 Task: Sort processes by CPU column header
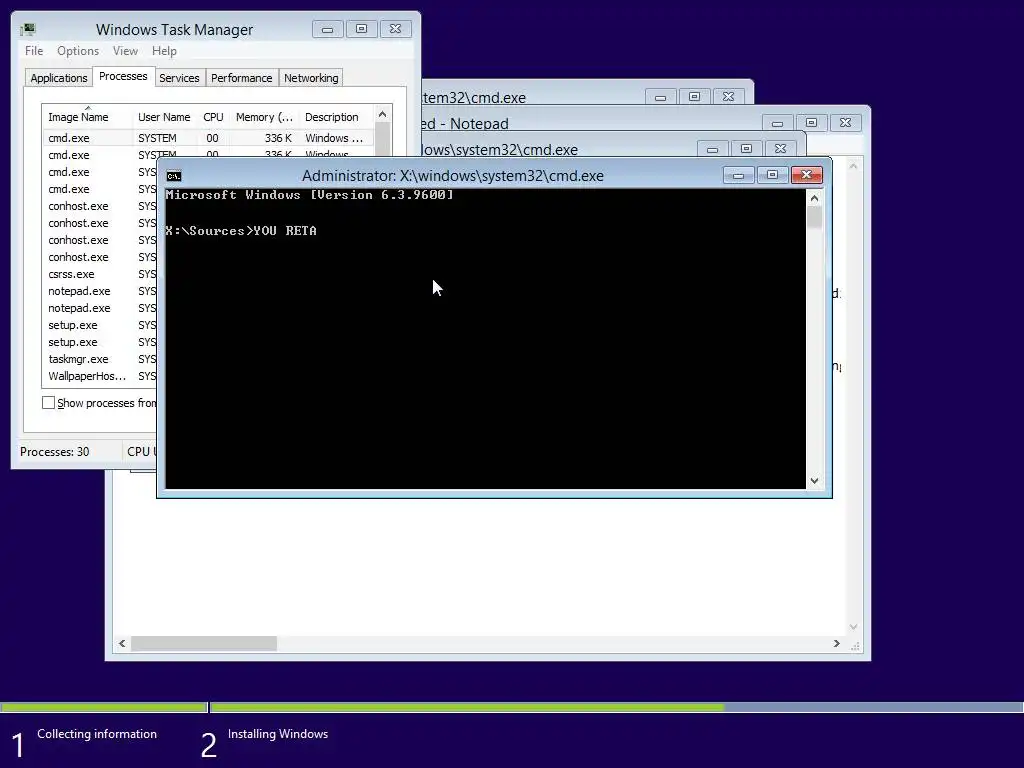[213, 117]
